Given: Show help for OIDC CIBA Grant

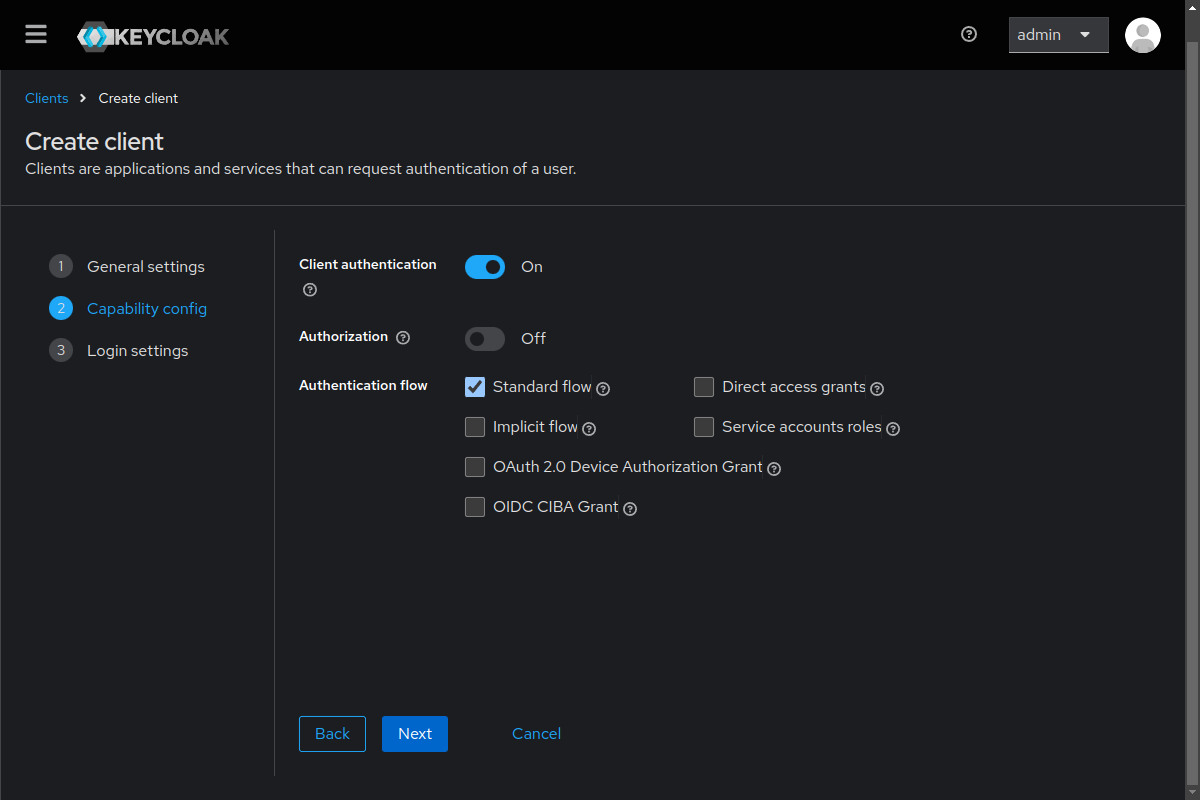Looking at the screenshot, I should (630, 508).
